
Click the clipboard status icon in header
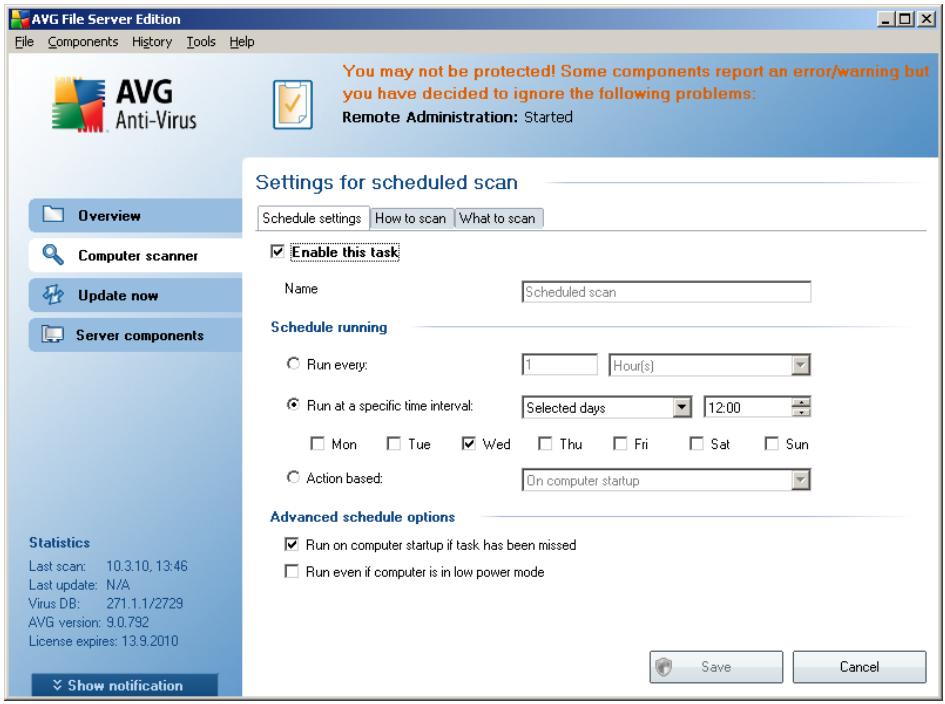(x=292, y=104)
